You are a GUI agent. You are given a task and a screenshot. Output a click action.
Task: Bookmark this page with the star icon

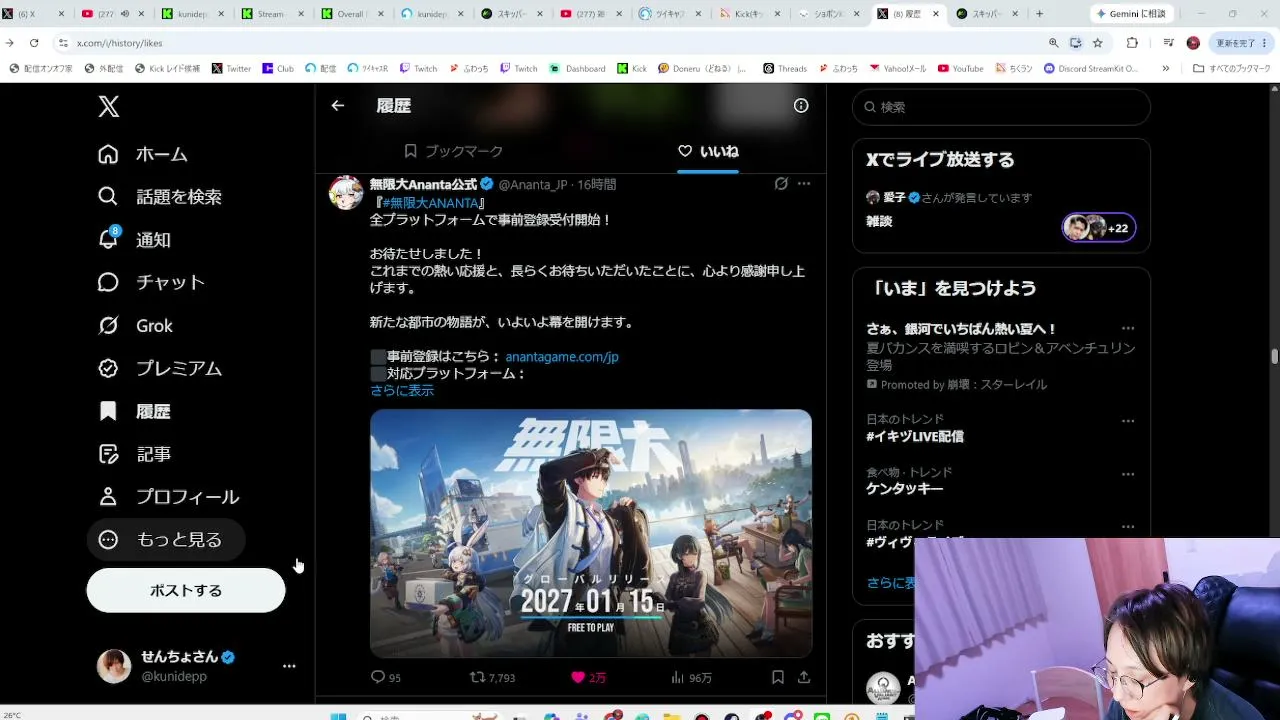[x=1097, y=43]
